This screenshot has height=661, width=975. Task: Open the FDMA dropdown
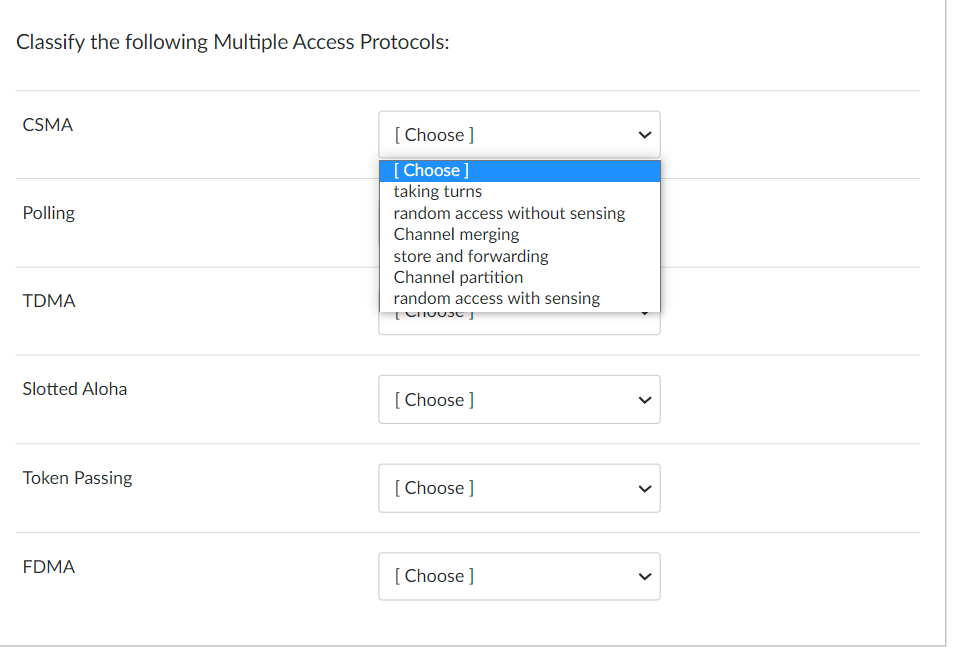pos(519,576)
